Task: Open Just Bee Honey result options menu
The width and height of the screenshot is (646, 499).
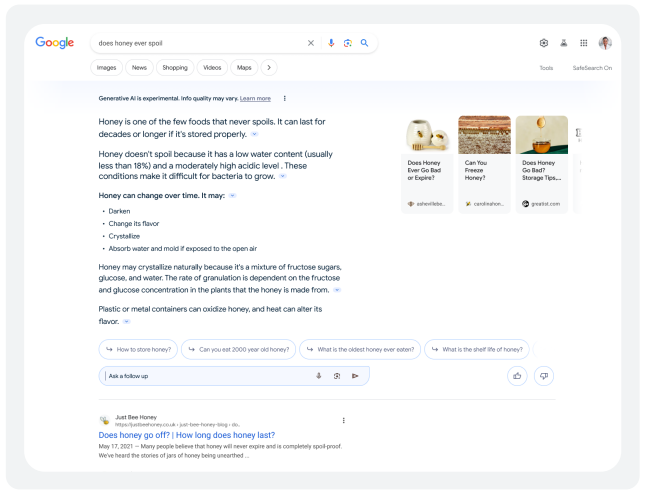Action: coord(344,420)
